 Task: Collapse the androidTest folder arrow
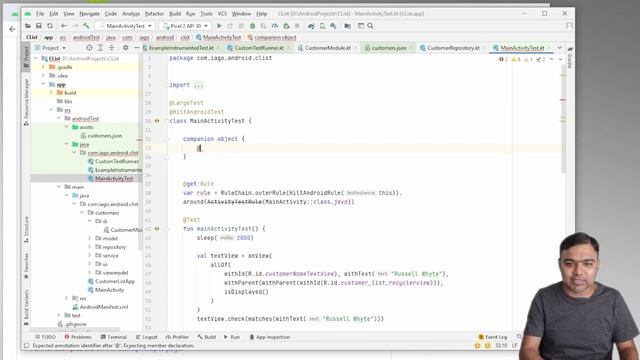pos(59,118)
